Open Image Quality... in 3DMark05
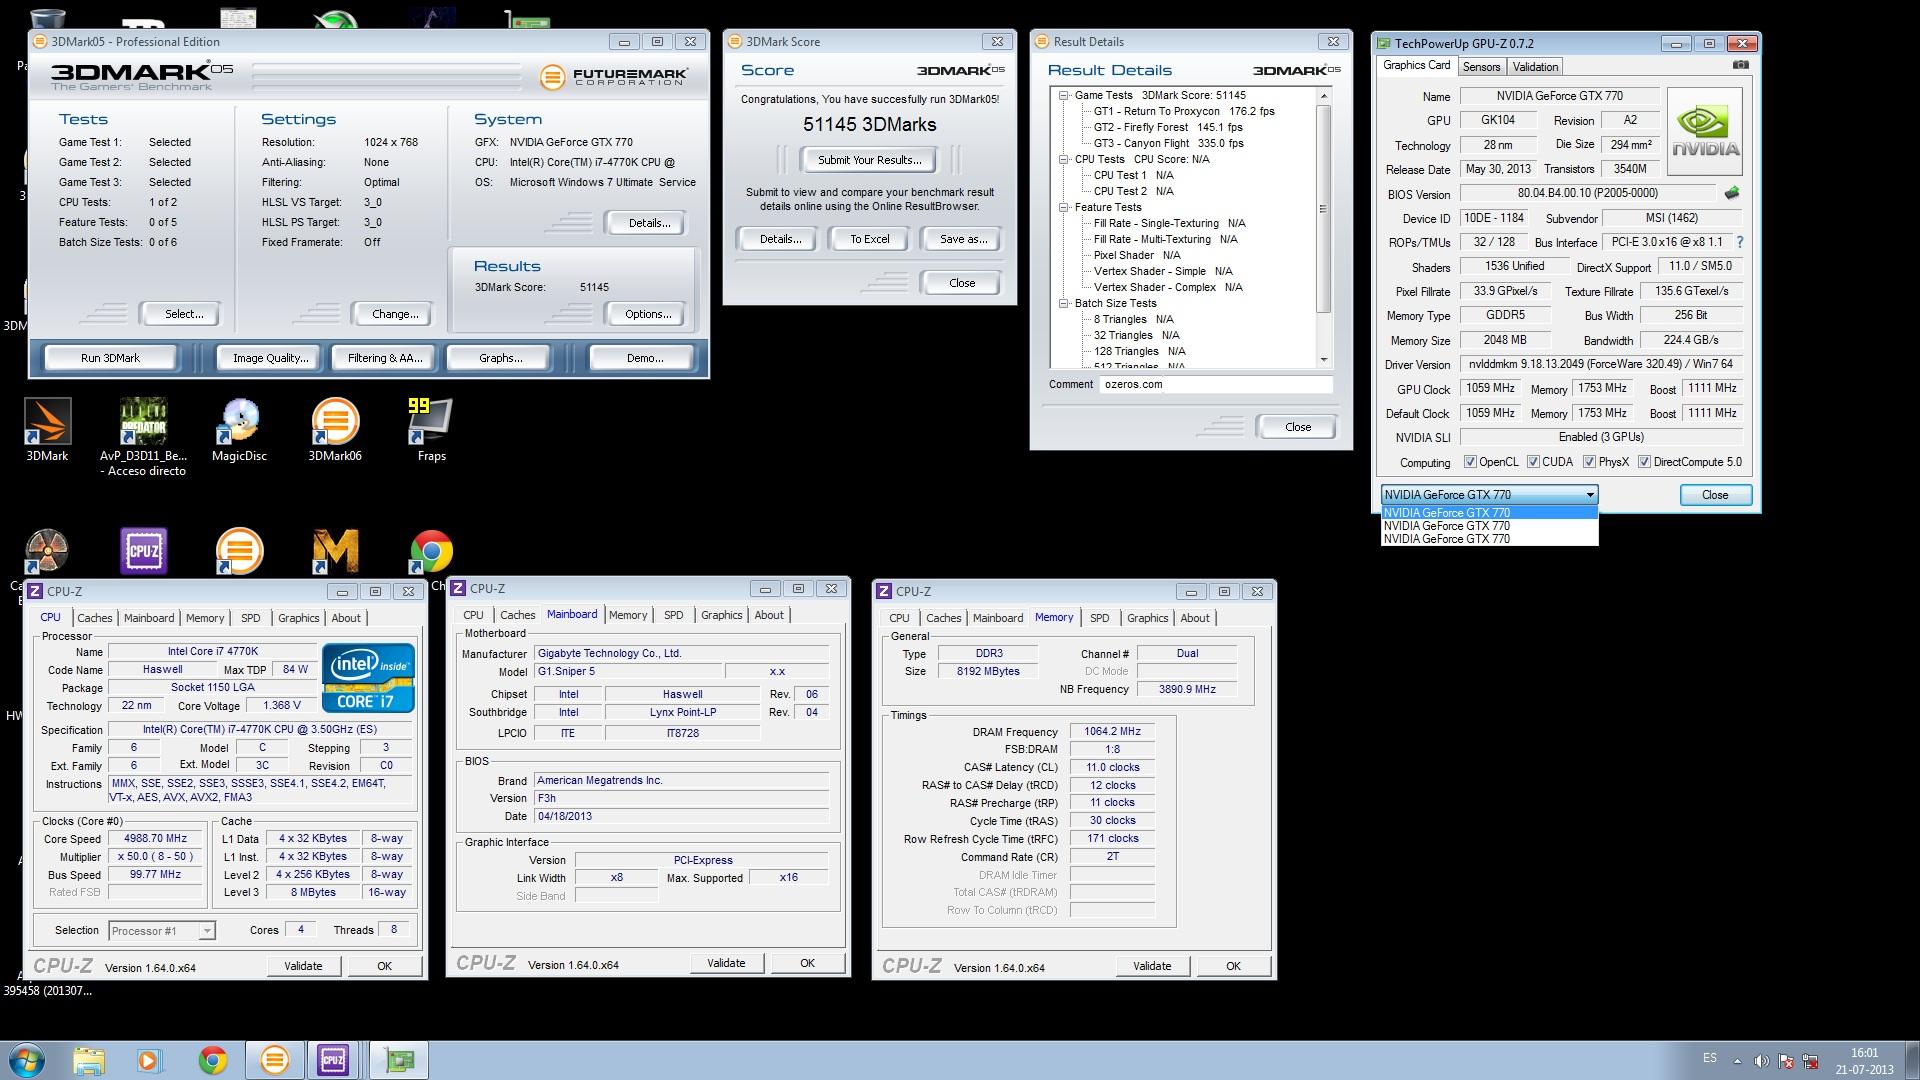 [270, 358]
